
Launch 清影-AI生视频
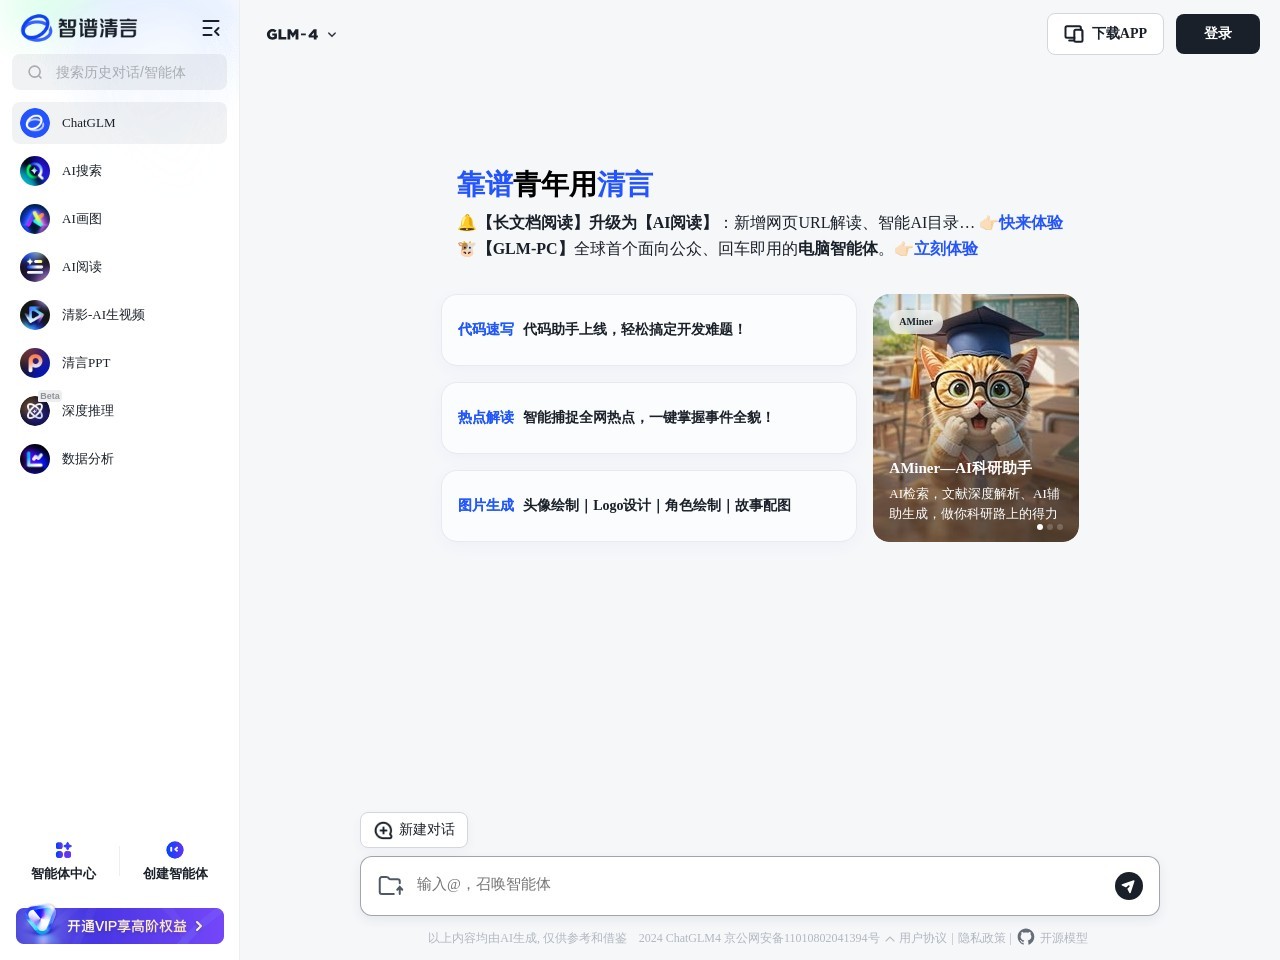point(104,315)
